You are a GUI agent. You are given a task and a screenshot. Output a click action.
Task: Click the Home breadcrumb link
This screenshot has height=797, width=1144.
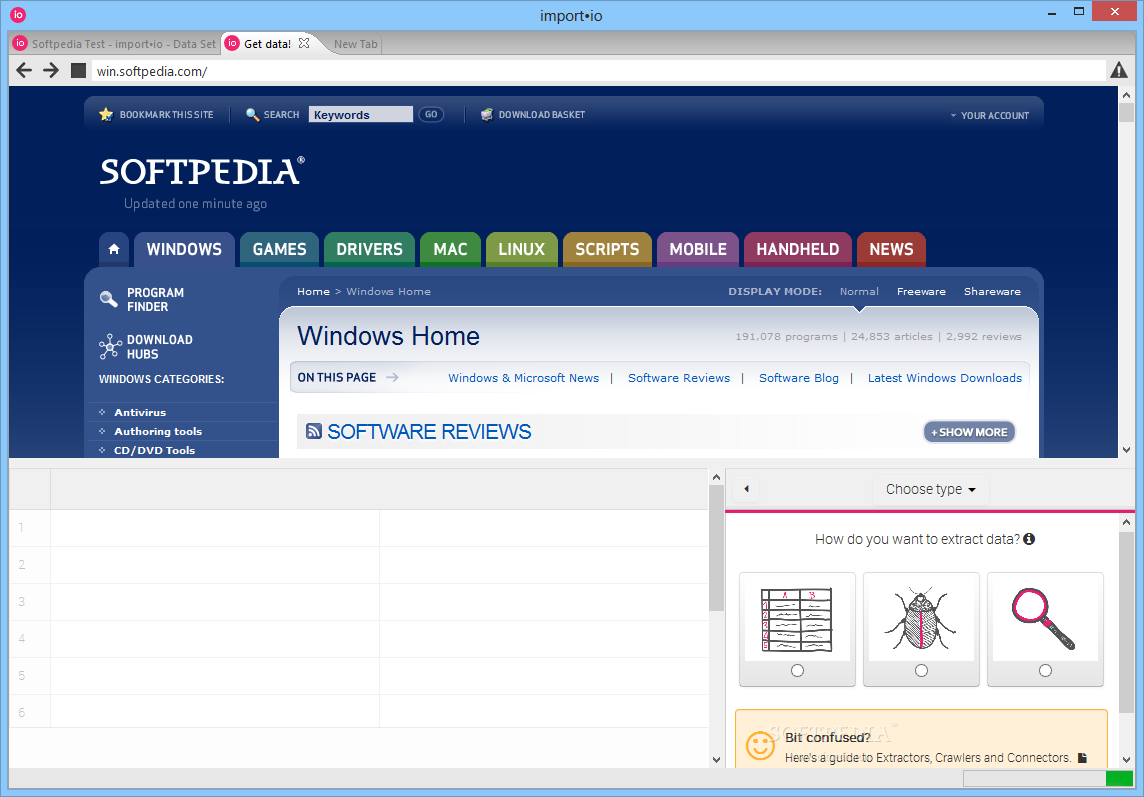314,291
